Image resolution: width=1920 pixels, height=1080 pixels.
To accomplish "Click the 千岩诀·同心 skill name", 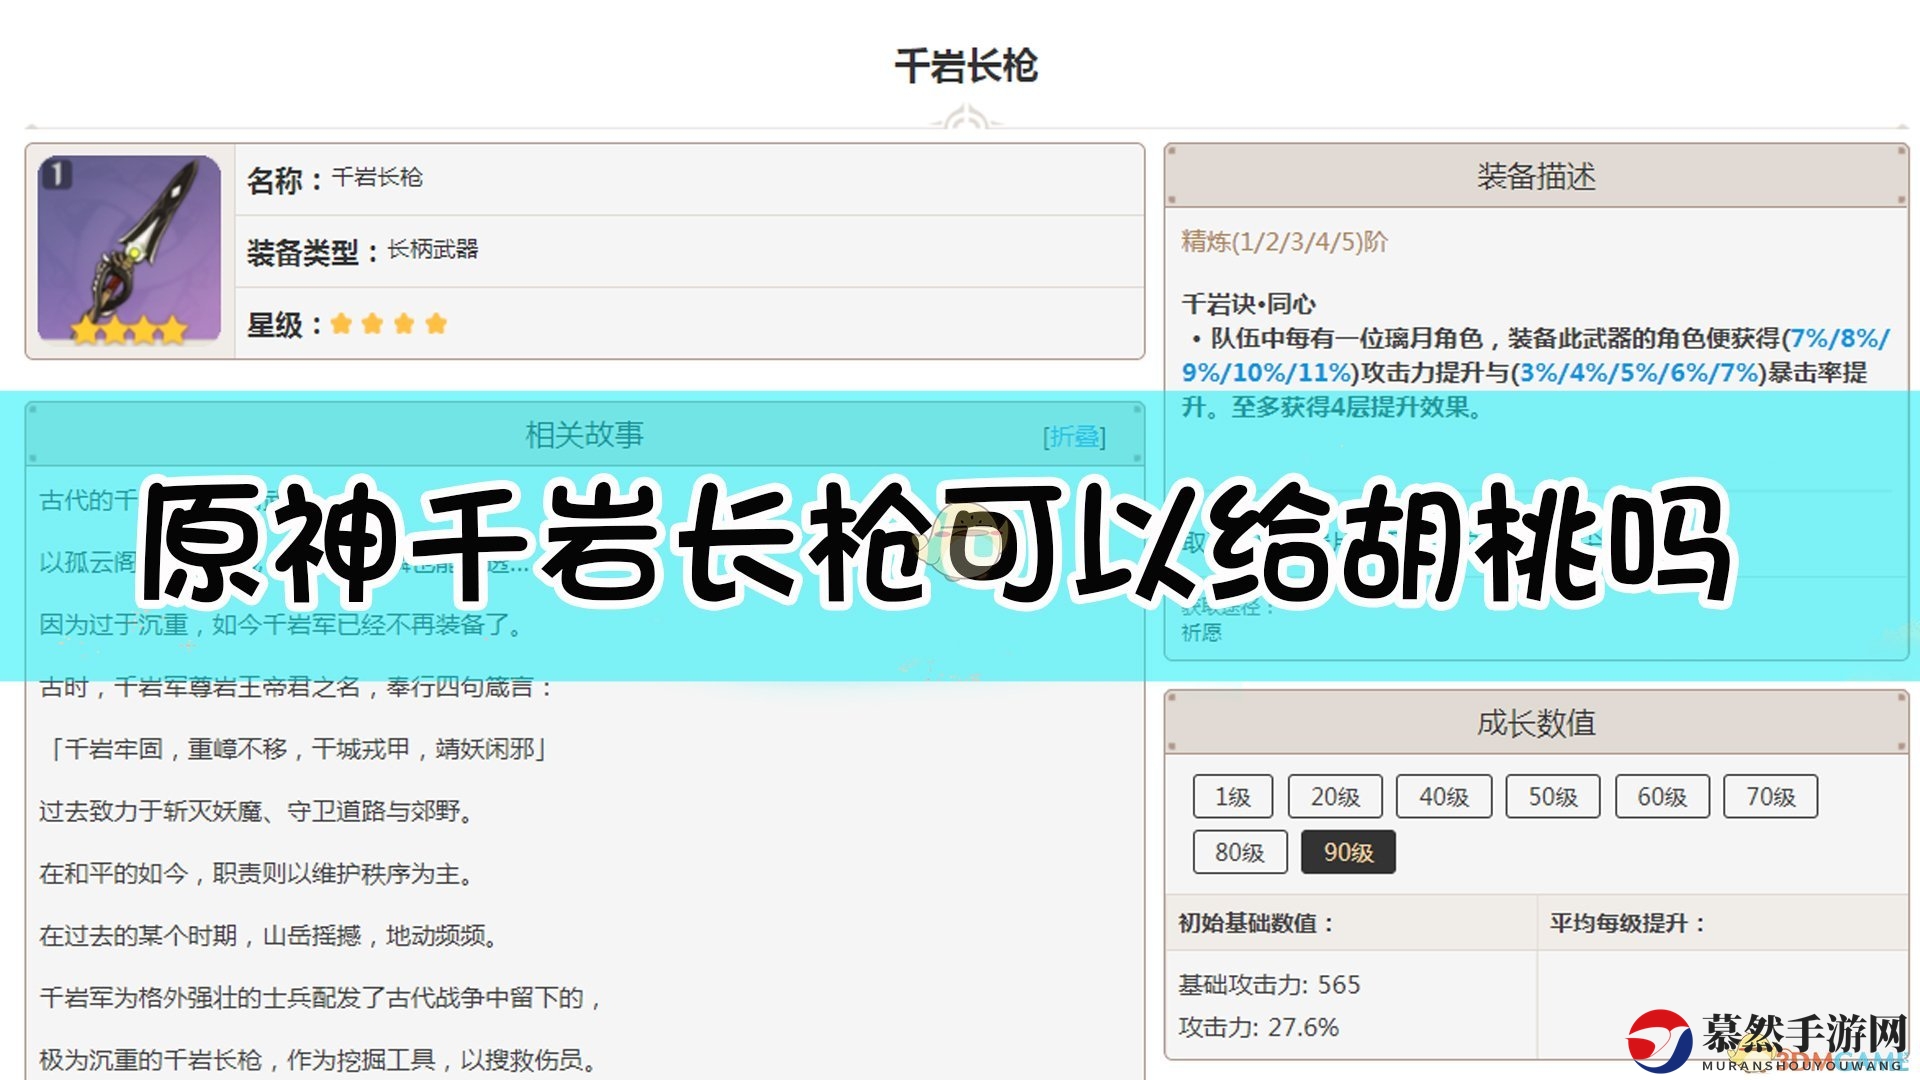I will click(1248, 303).
